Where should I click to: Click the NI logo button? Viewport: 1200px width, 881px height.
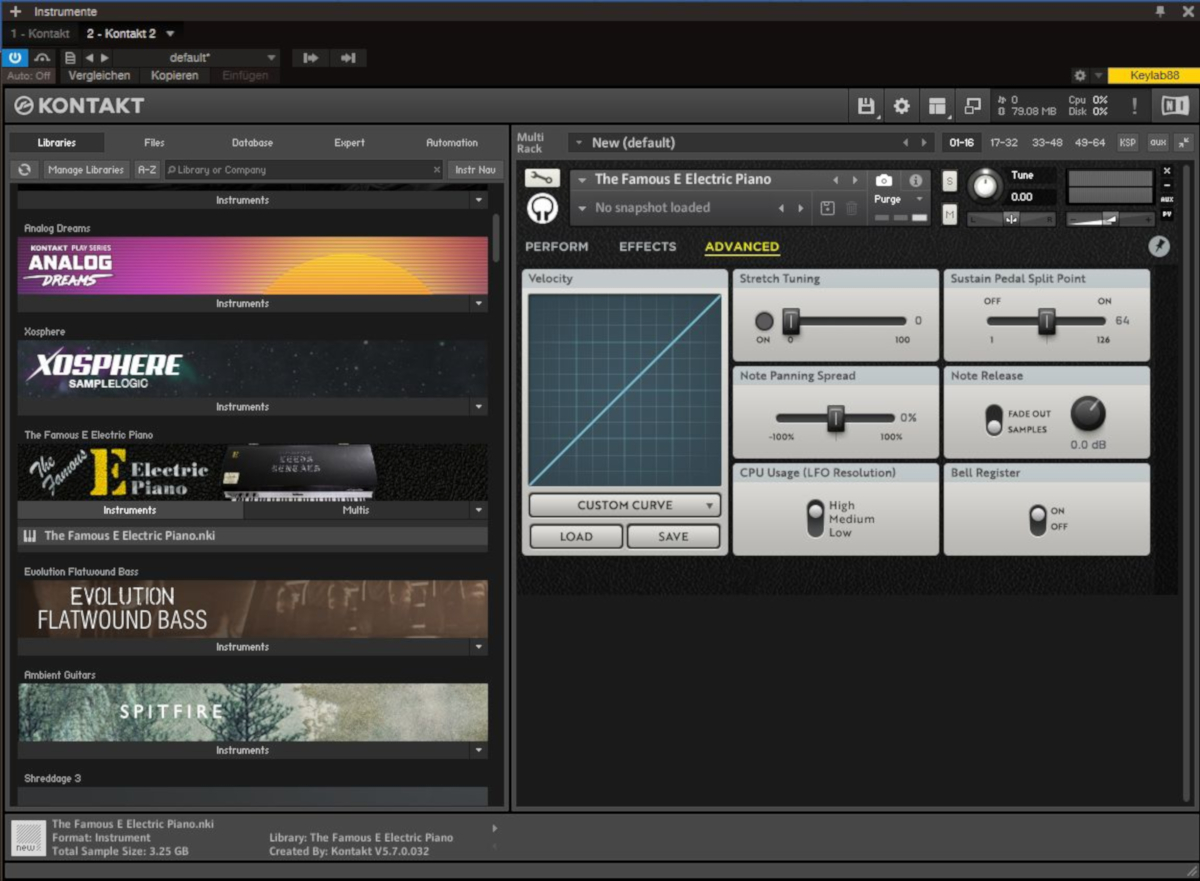click(1174, 105)
